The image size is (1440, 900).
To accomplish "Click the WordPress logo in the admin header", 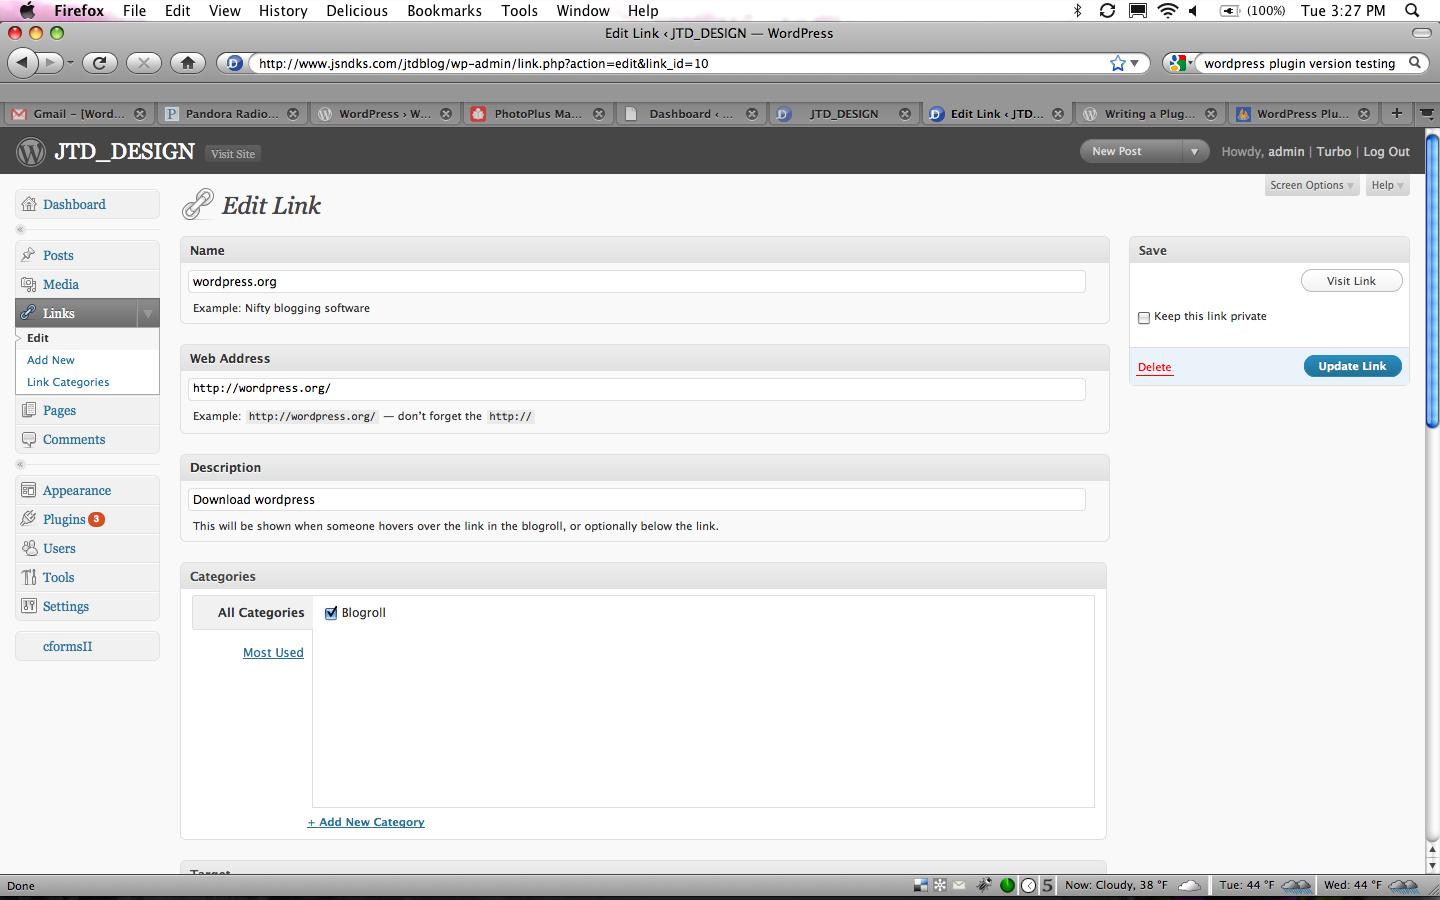I will 31,152.
